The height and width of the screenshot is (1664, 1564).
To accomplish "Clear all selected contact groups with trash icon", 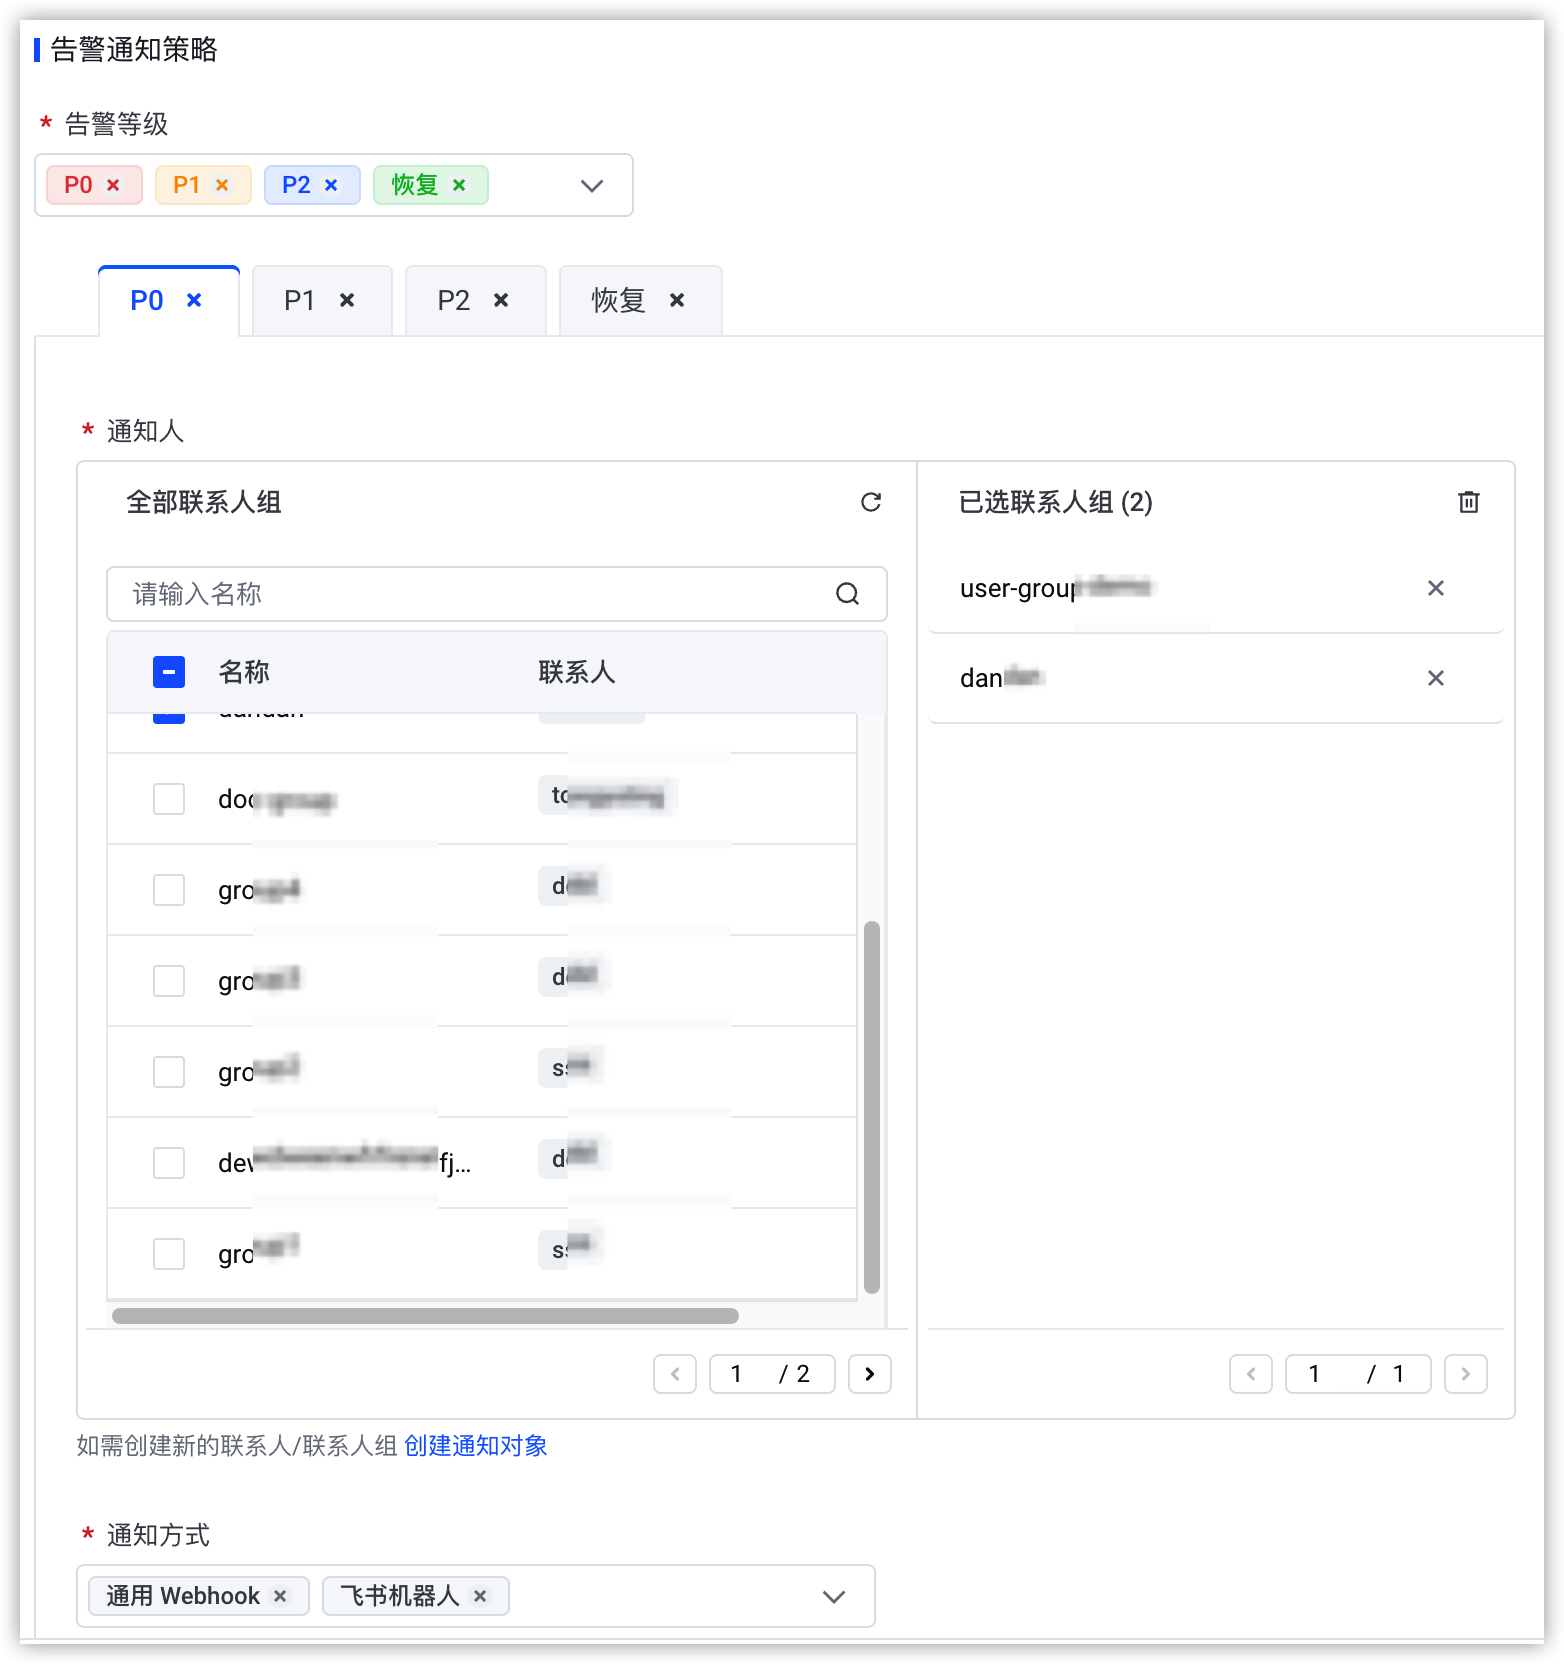I will tap(1468, 502).
